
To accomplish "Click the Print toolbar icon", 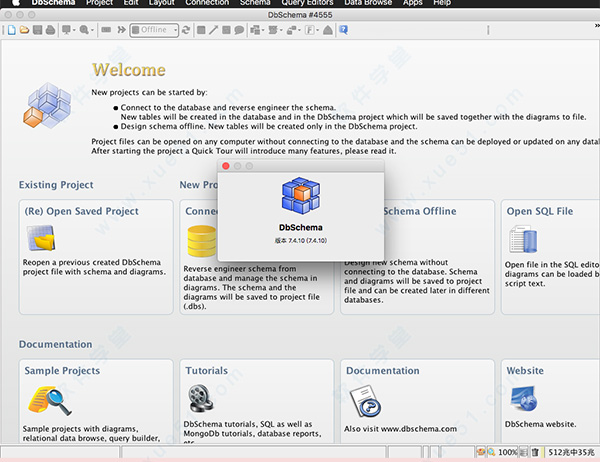I will pos(51,30).
